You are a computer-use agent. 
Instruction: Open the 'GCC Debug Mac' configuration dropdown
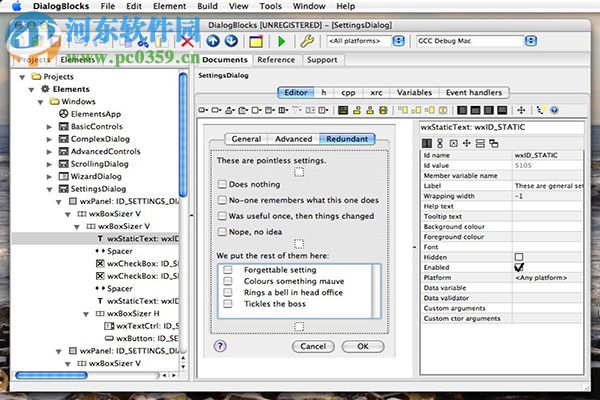pyautogui.click(x=530, y=41)
